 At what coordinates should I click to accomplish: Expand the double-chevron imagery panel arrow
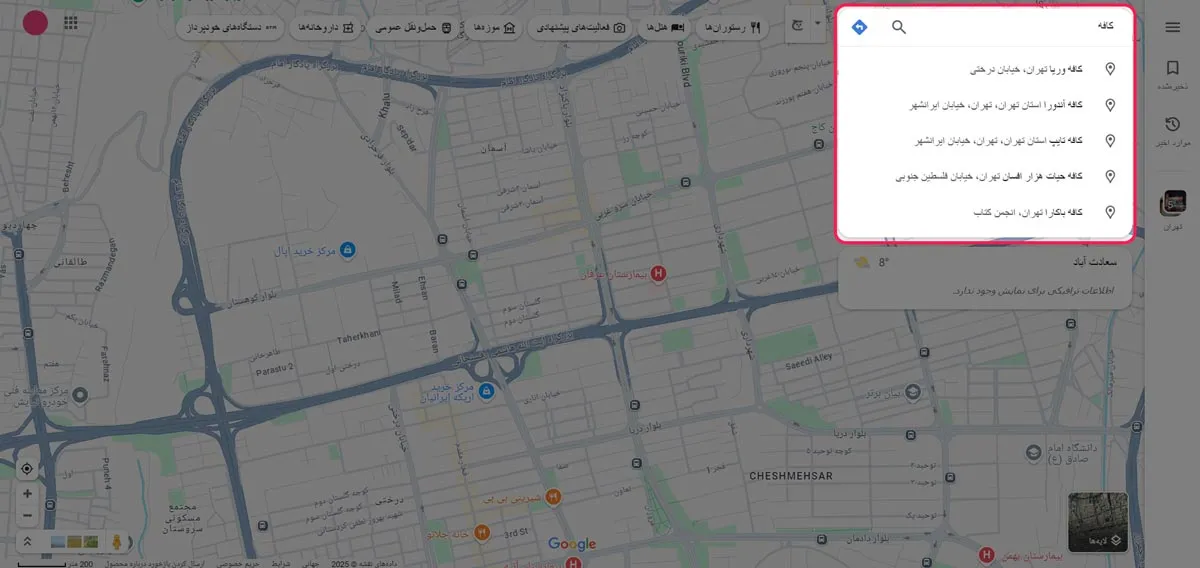pos(28,541)
